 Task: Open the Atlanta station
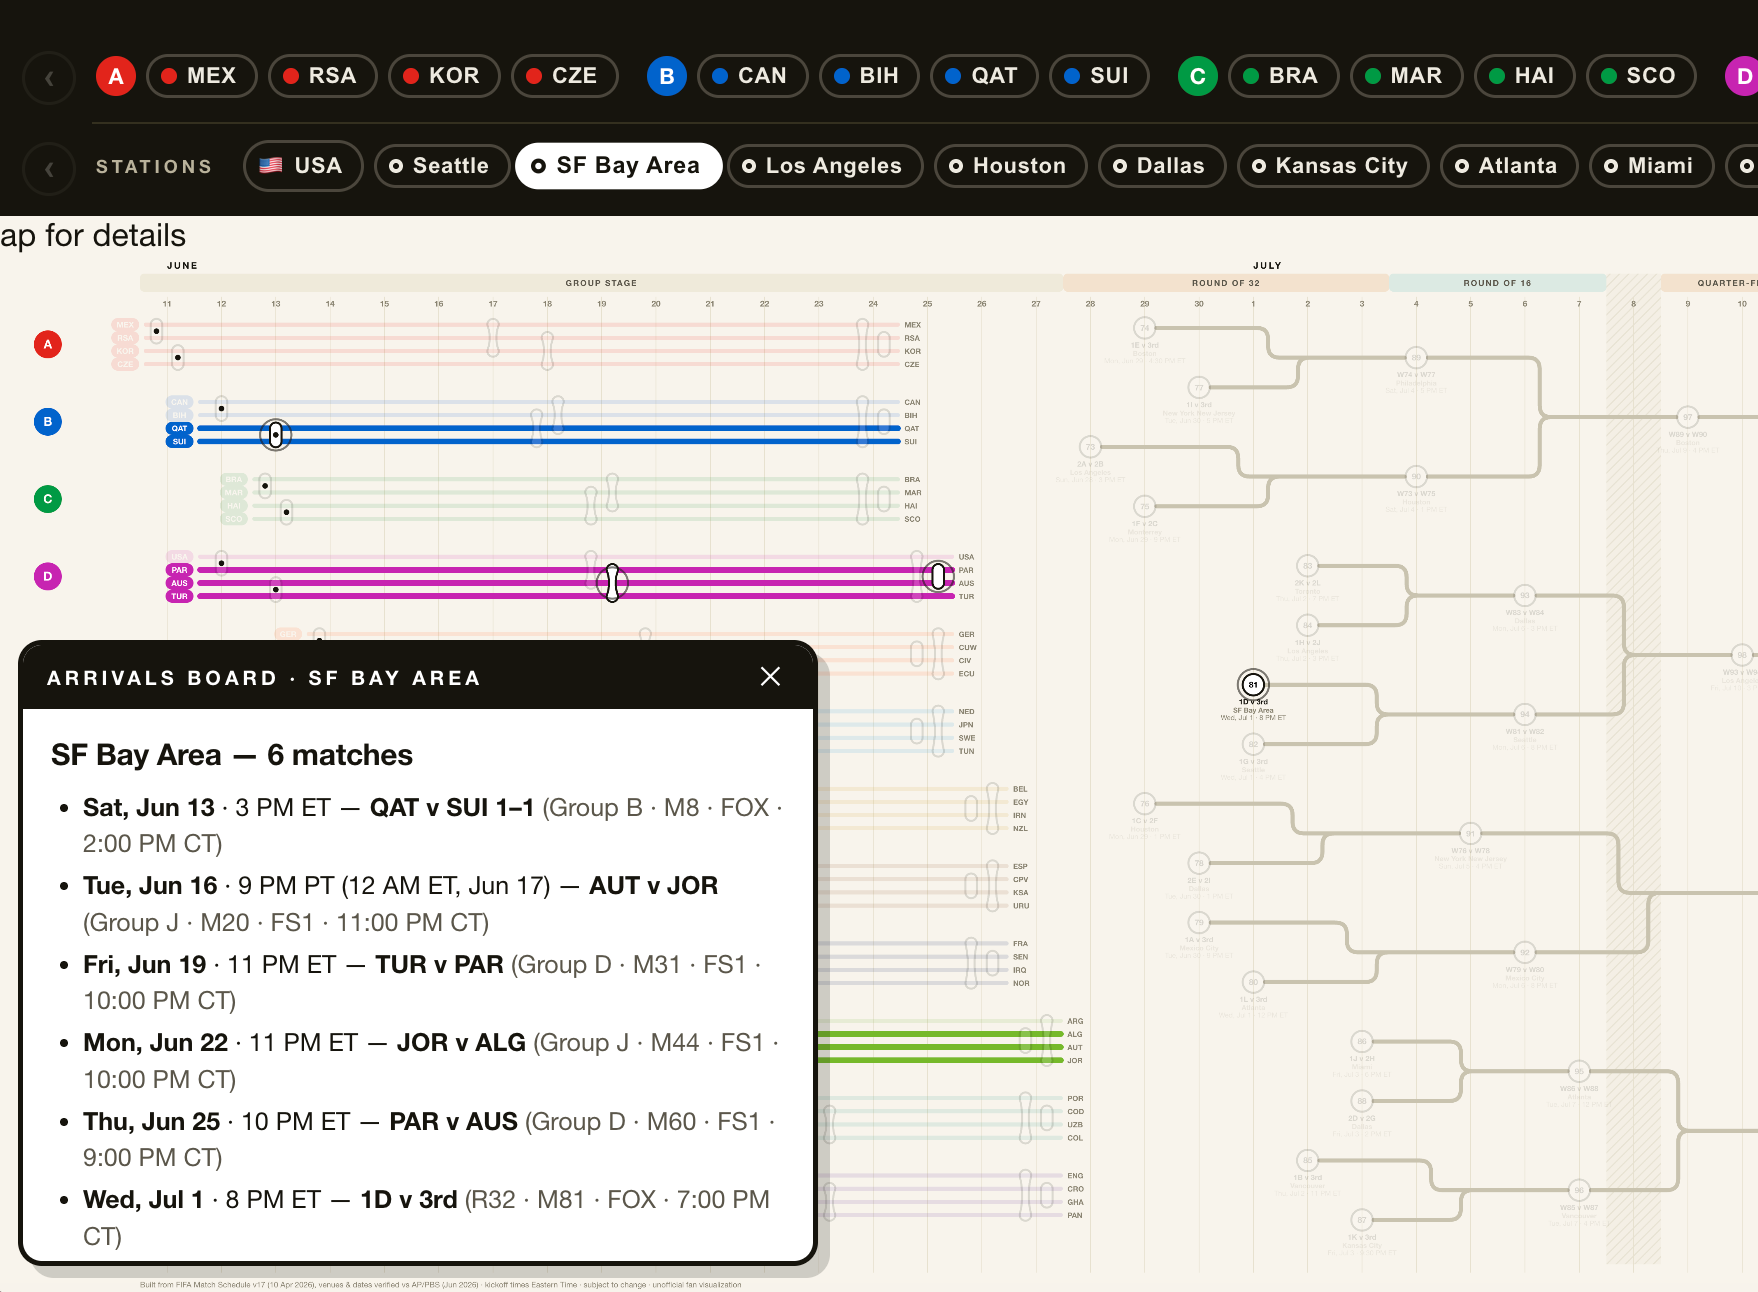click(1509, 166)
